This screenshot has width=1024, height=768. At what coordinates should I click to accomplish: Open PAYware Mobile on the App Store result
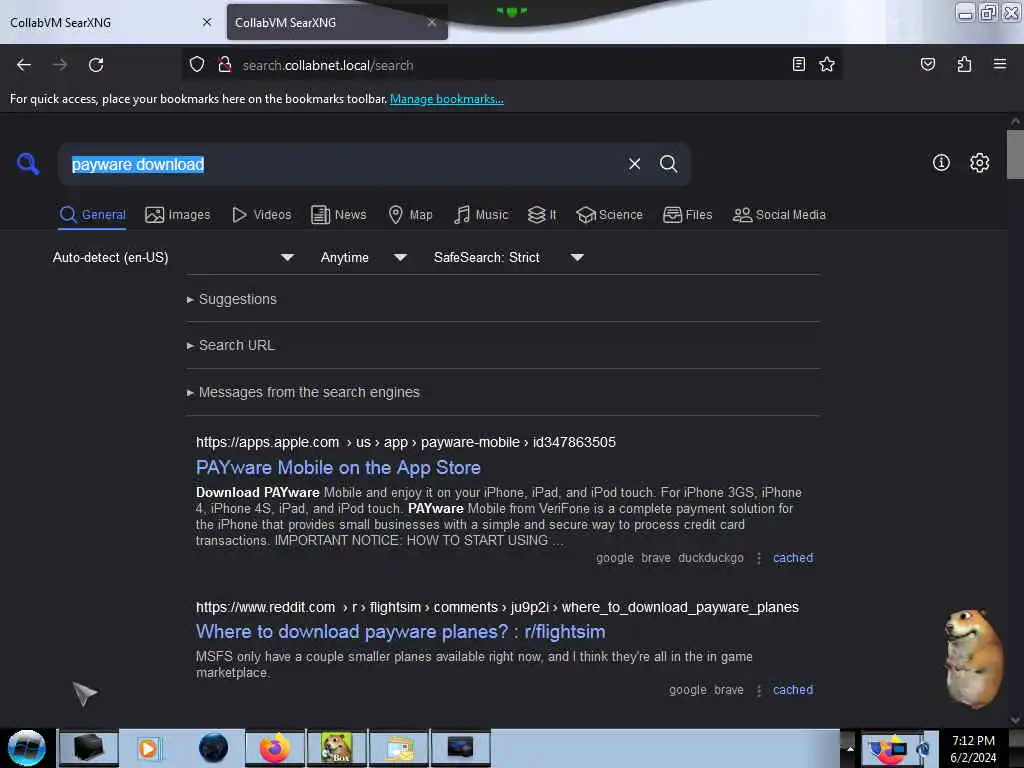(338, 468)
